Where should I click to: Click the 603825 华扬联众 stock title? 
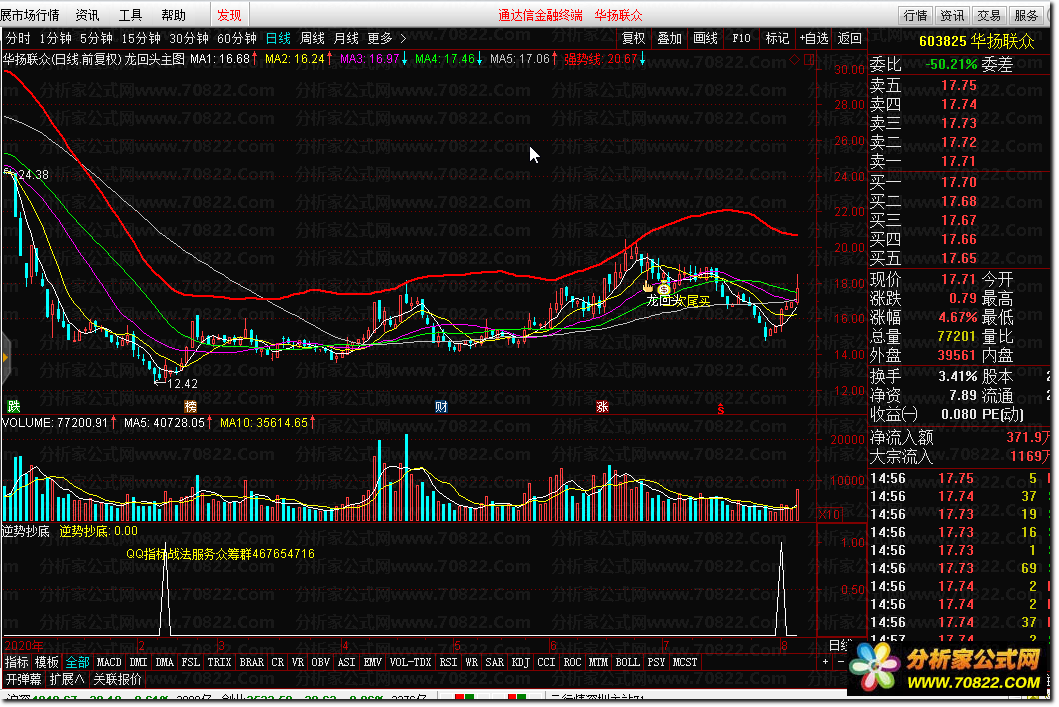click(976, 41)
